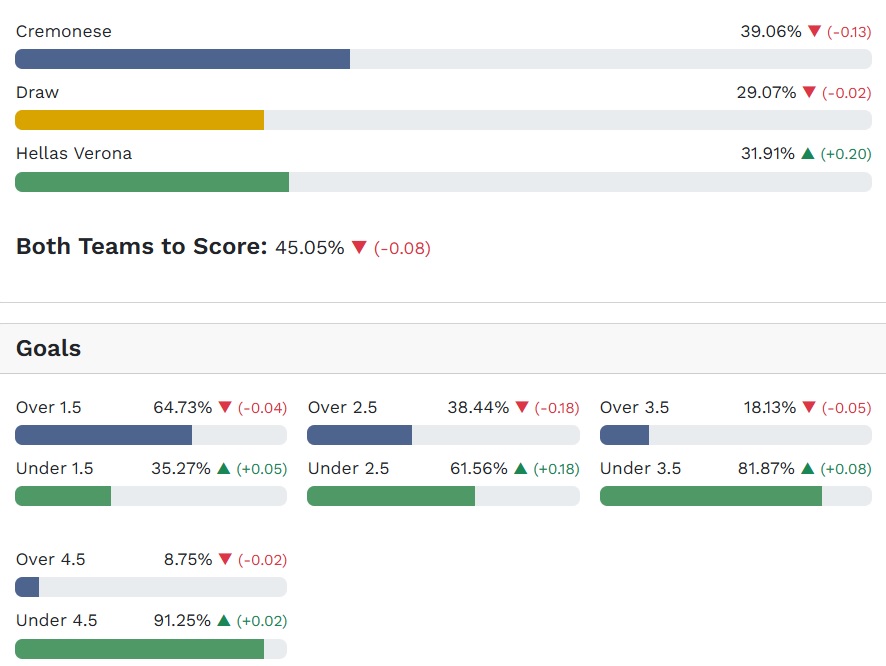The image size is (886, 666).
Task: Click the down arrow next to Both Teams to Score
Action: [x=359, y=247]
